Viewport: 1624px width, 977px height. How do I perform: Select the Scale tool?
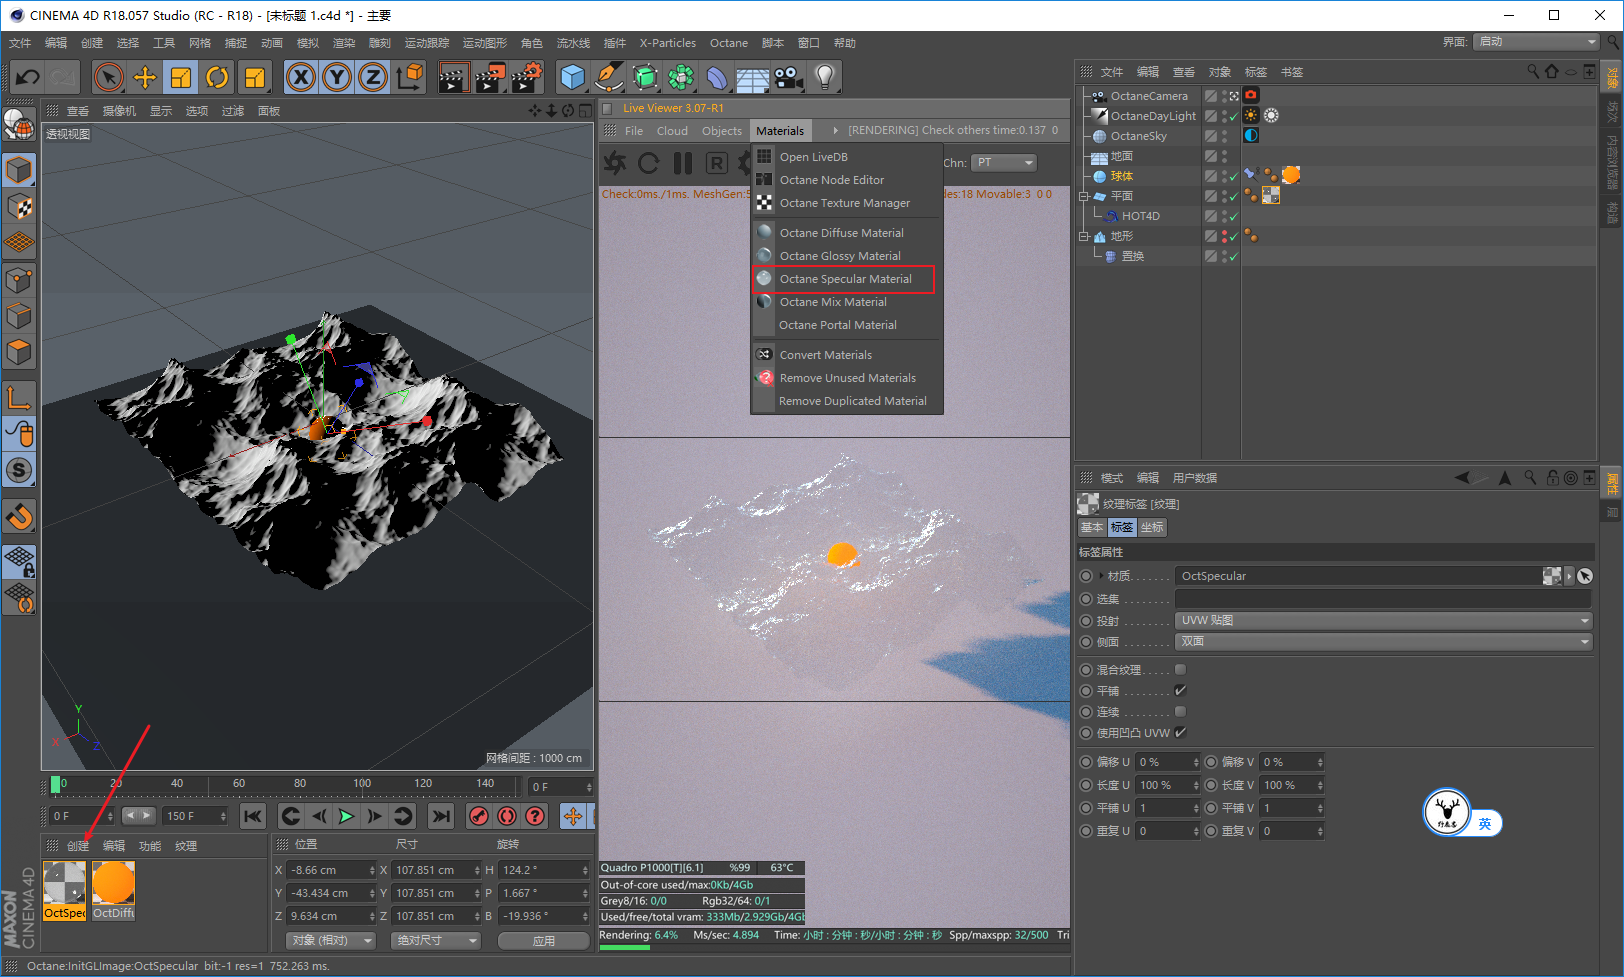(181, 77)
